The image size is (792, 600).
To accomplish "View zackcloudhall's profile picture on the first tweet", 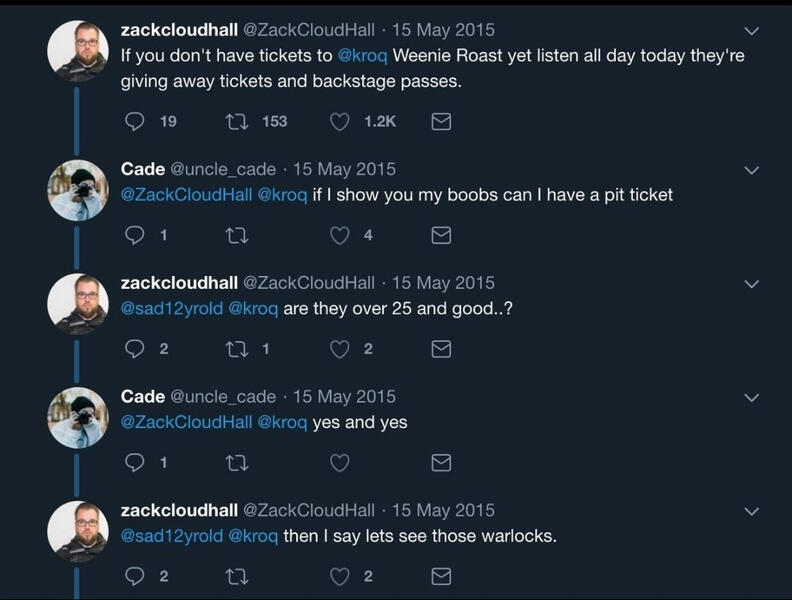I will click(78, 50).
